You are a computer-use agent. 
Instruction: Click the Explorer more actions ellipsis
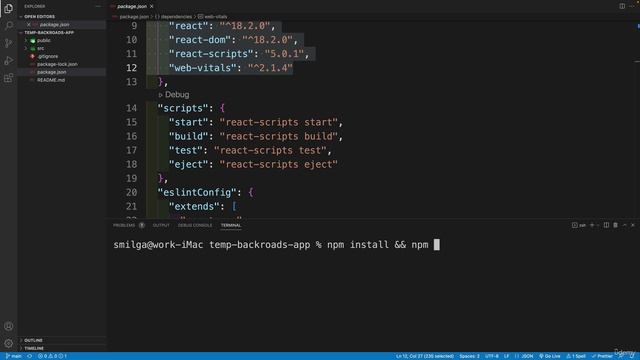(98, 7)
